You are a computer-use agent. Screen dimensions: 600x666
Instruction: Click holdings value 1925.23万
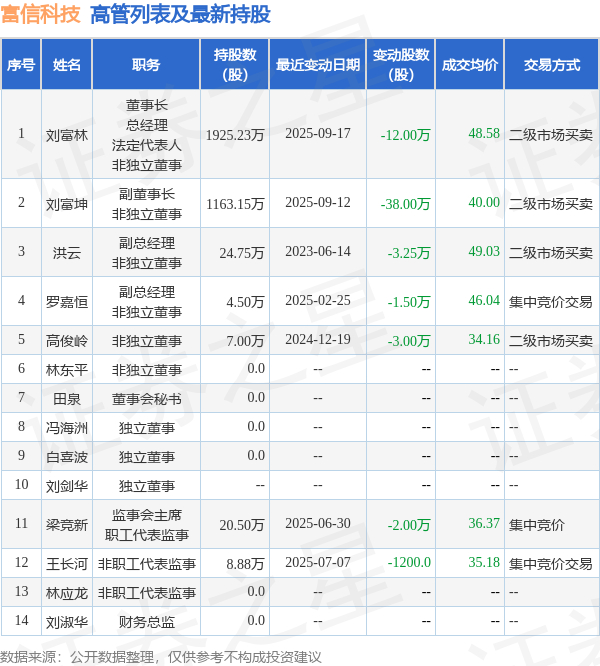[235, 135]
